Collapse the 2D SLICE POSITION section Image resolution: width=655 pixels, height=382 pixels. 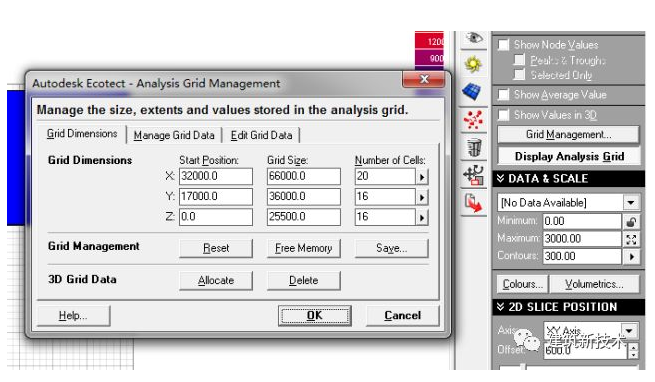click(x=500, y=307)
